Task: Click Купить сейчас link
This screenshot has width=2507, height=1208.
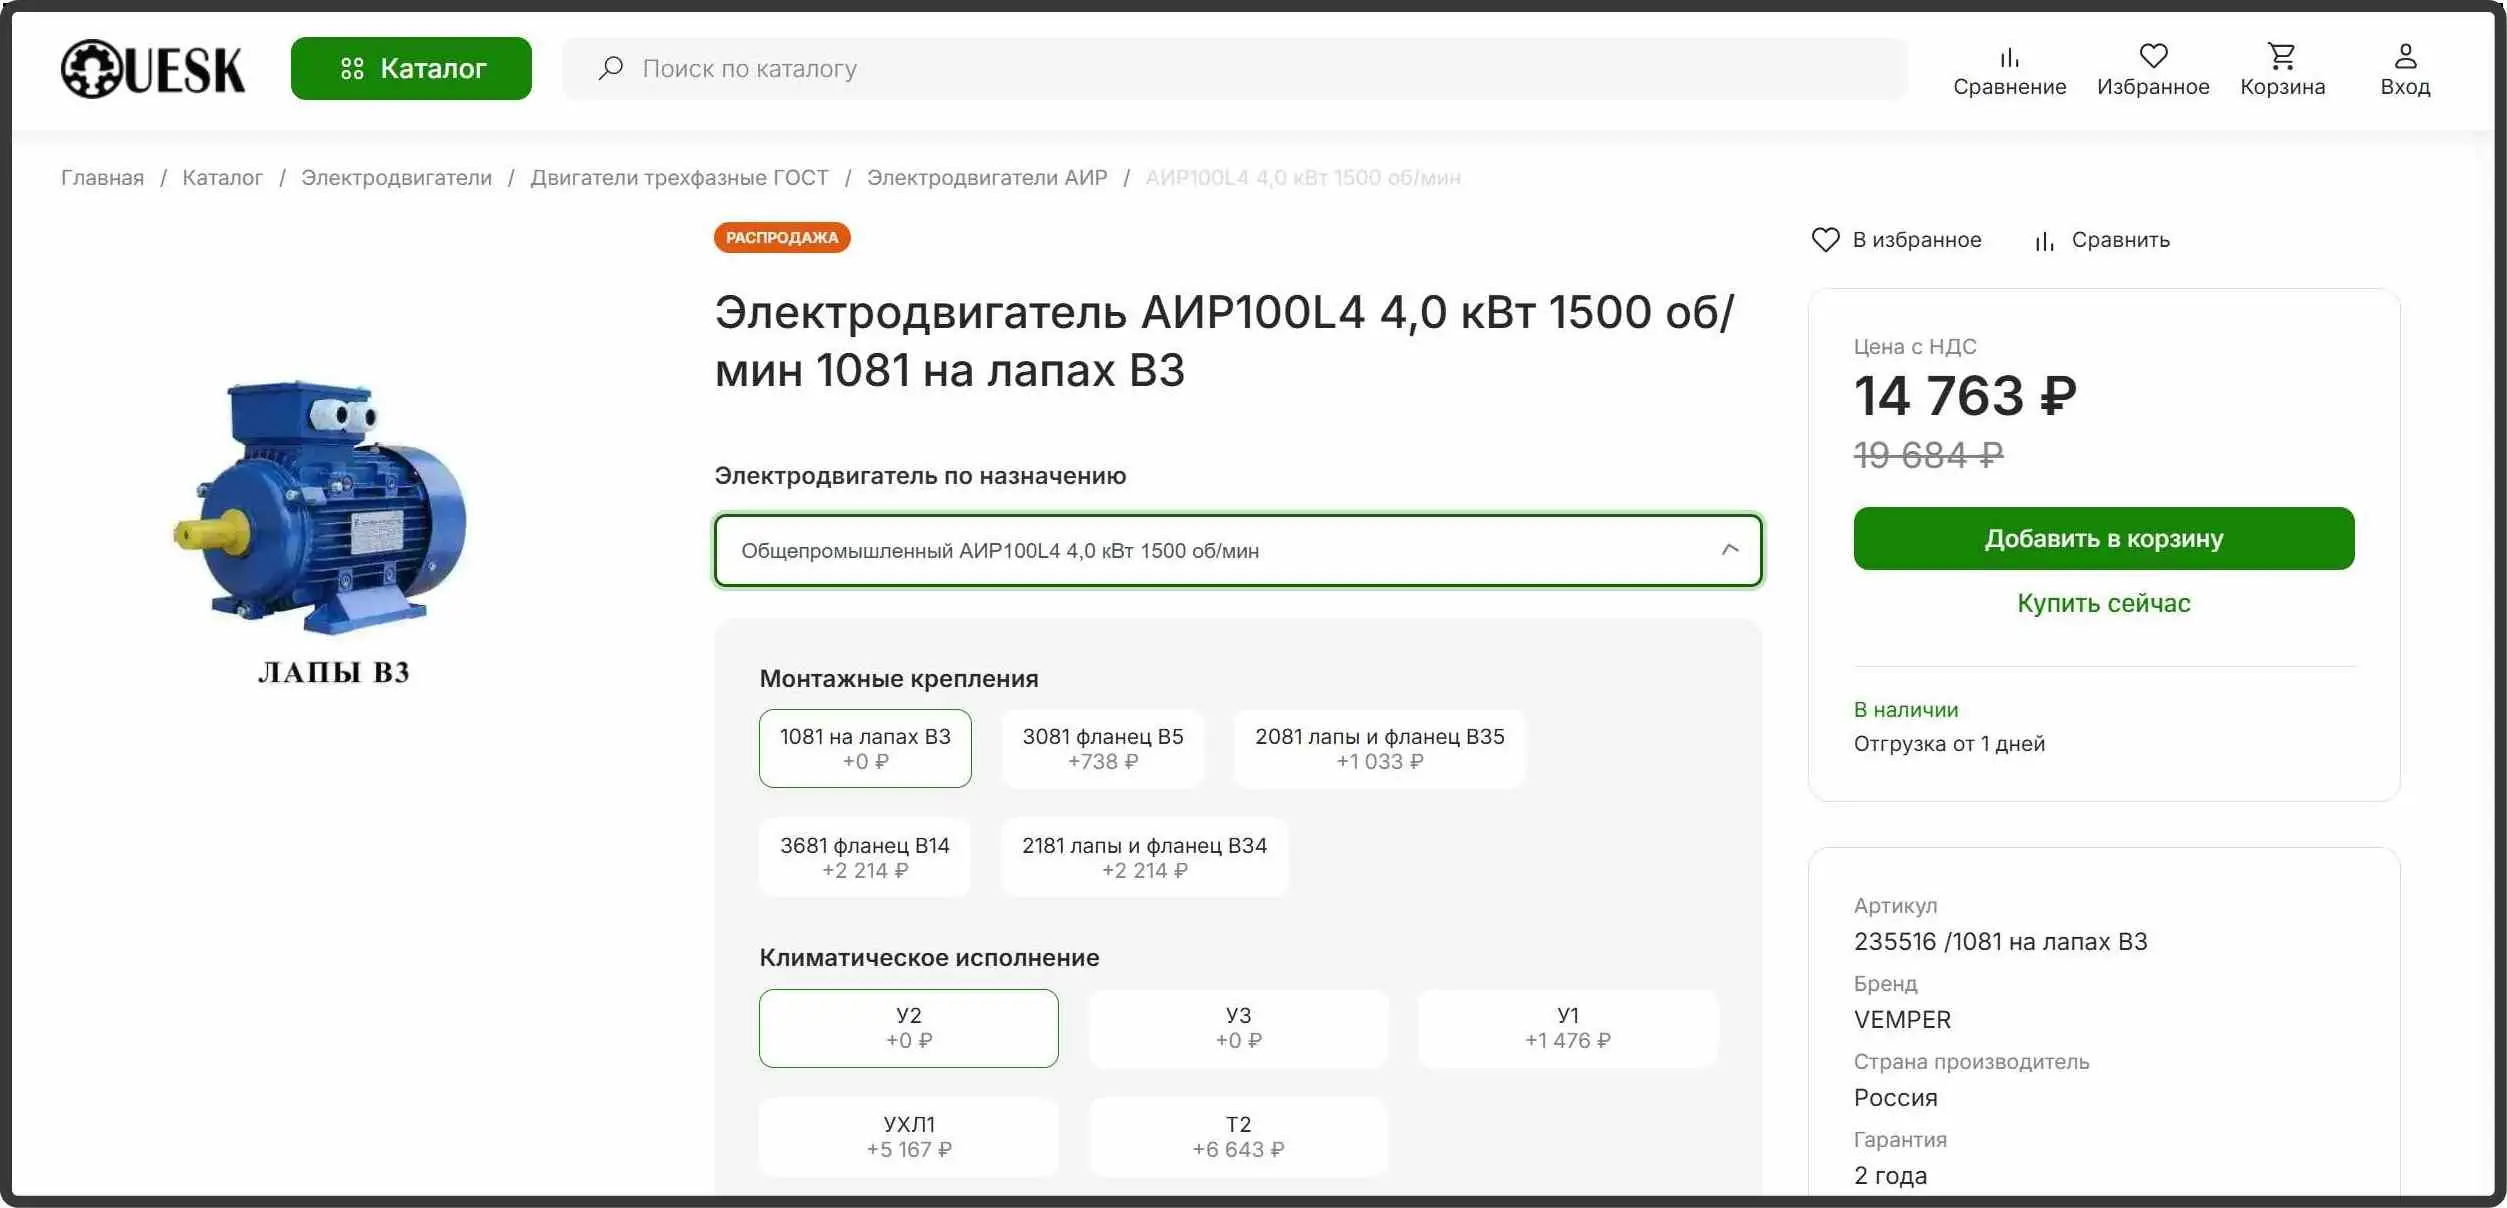Action: [2104, 603]
